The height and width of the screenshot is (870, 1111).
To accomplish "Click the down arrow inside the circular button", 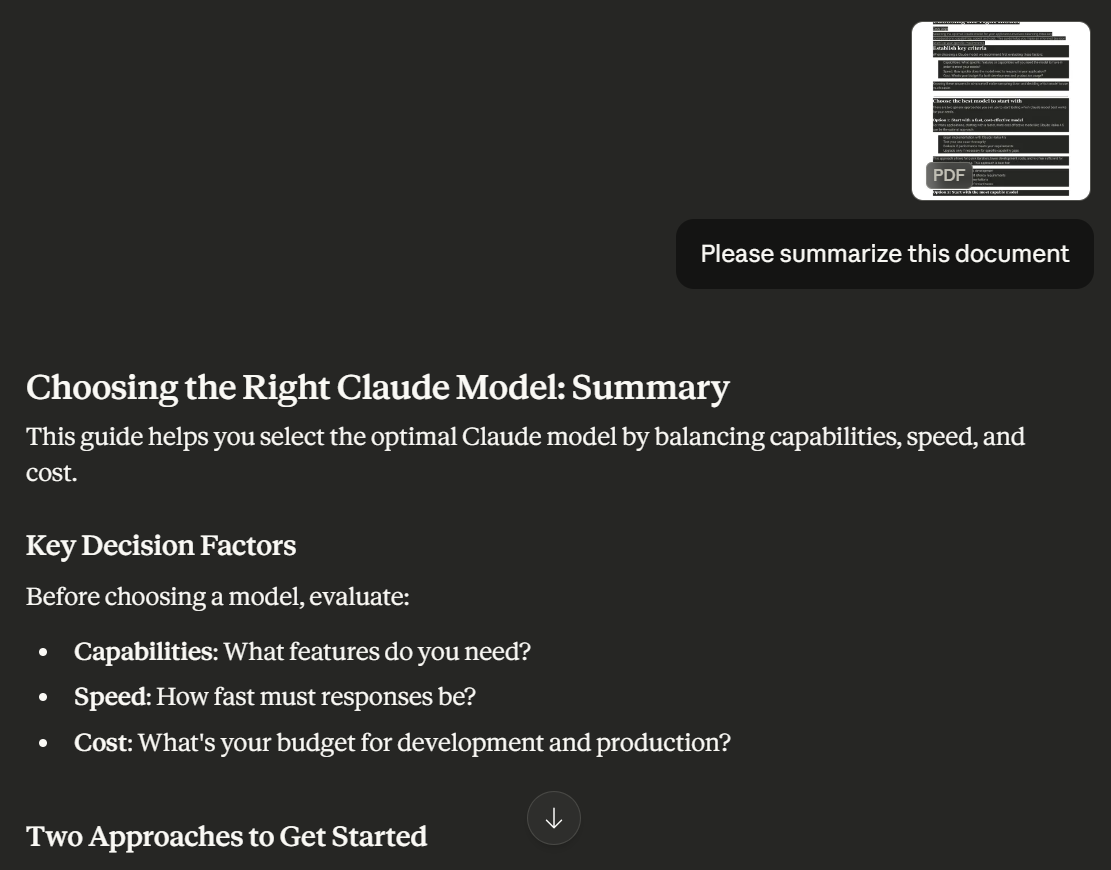I will point(554,818).
